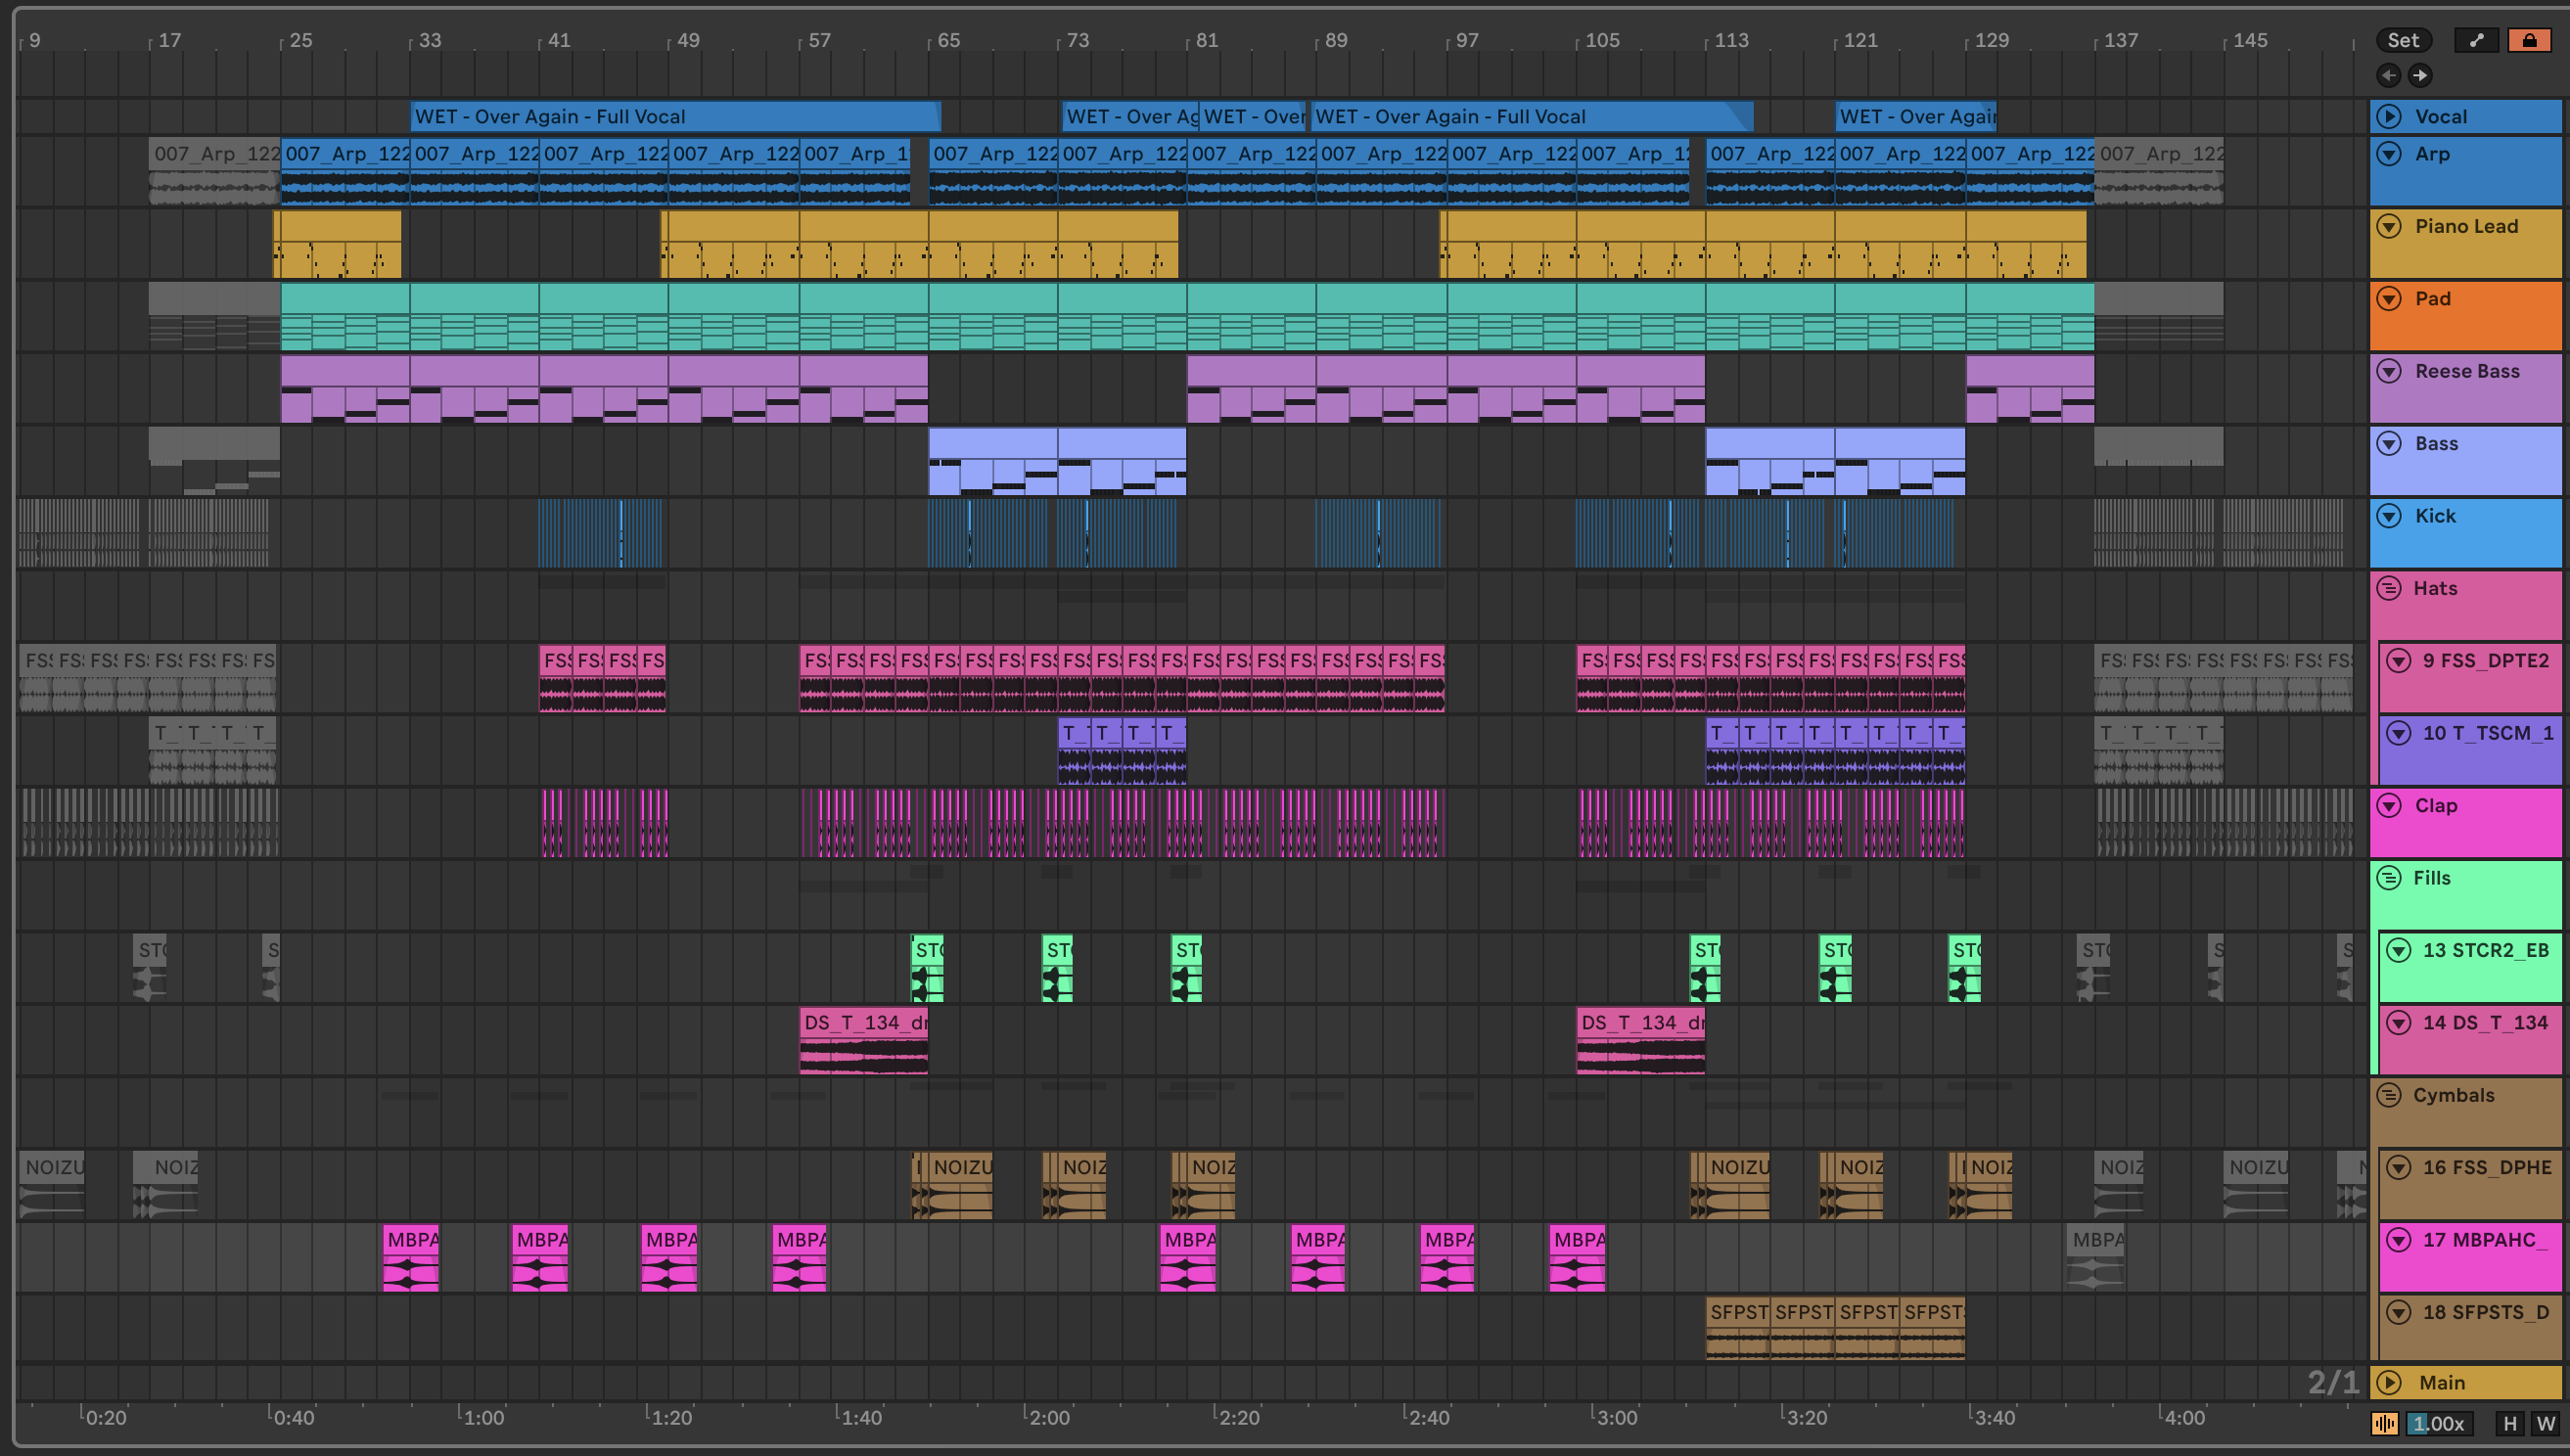Unfold the Main track with its arrow
2570x1456 pixels.
coord(2389,1383)
